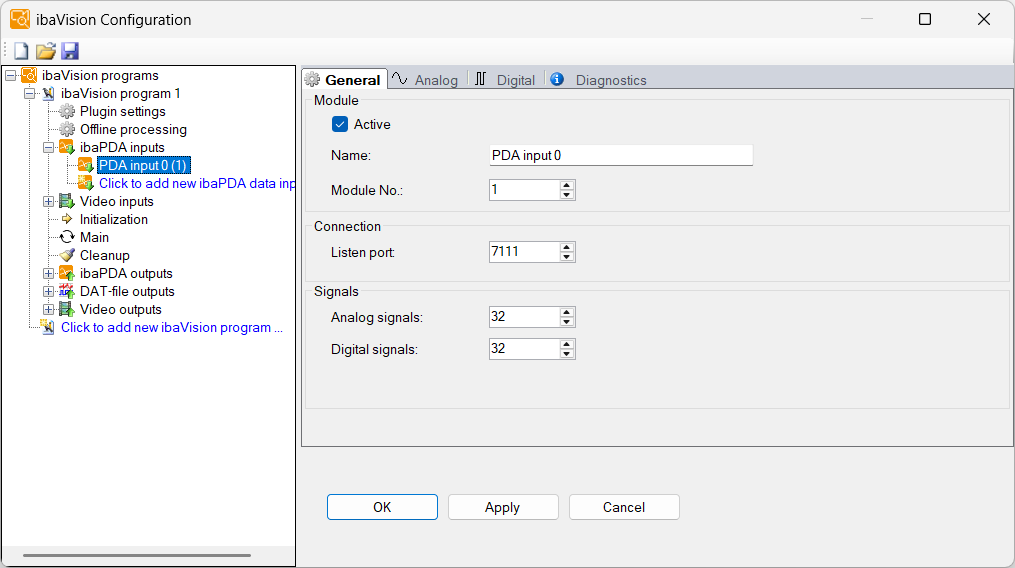Select the Offline processing tree item
This screenshot has height=568, width=1015.
point(133,130)
